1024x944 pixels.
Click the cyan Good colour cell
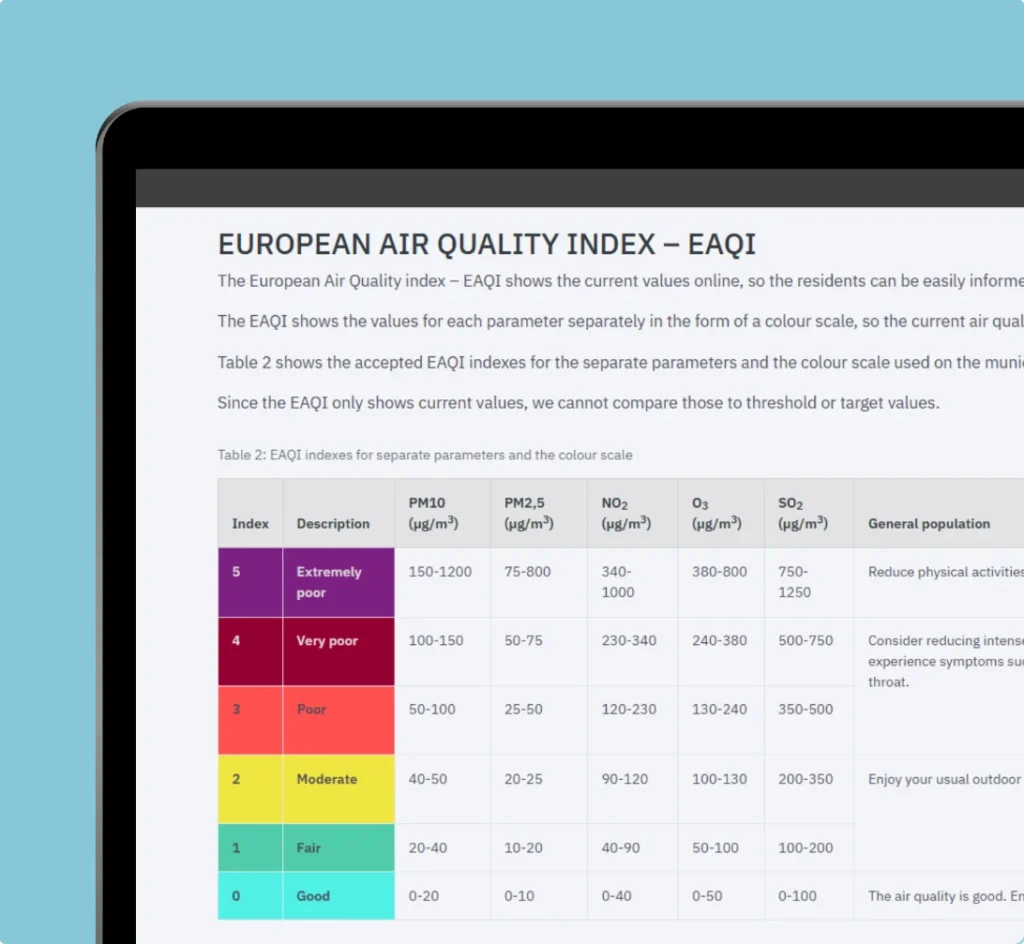[x=338, y=896]
